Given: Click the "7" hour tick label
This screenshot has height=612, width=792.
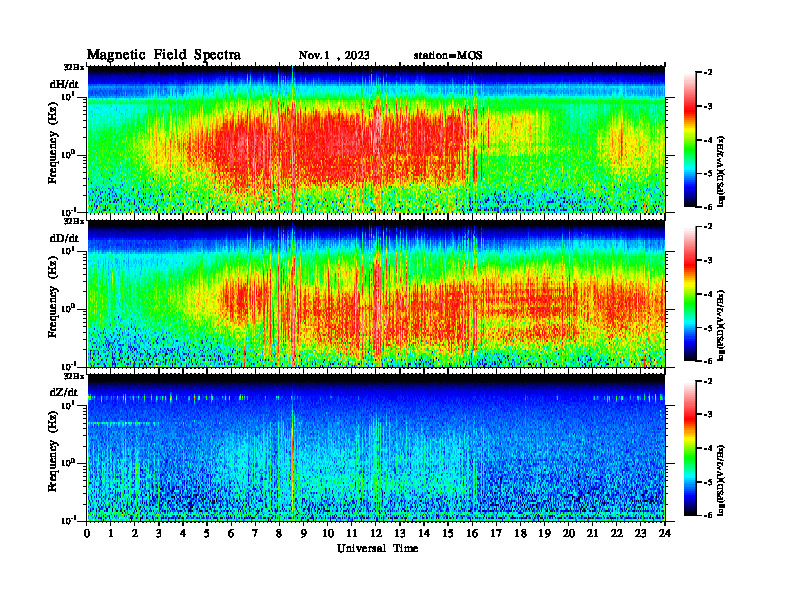Looking at the screenshot, I should (255, 533).
